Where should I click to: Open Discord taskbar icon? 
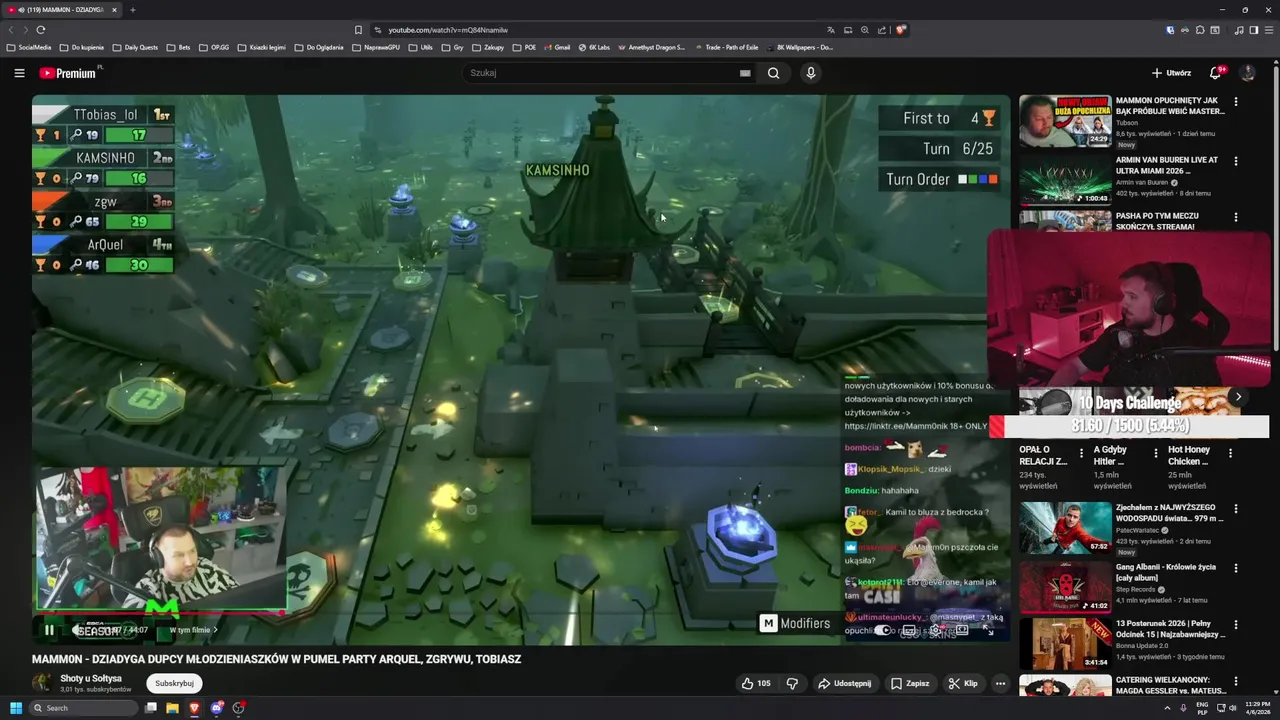216,708
